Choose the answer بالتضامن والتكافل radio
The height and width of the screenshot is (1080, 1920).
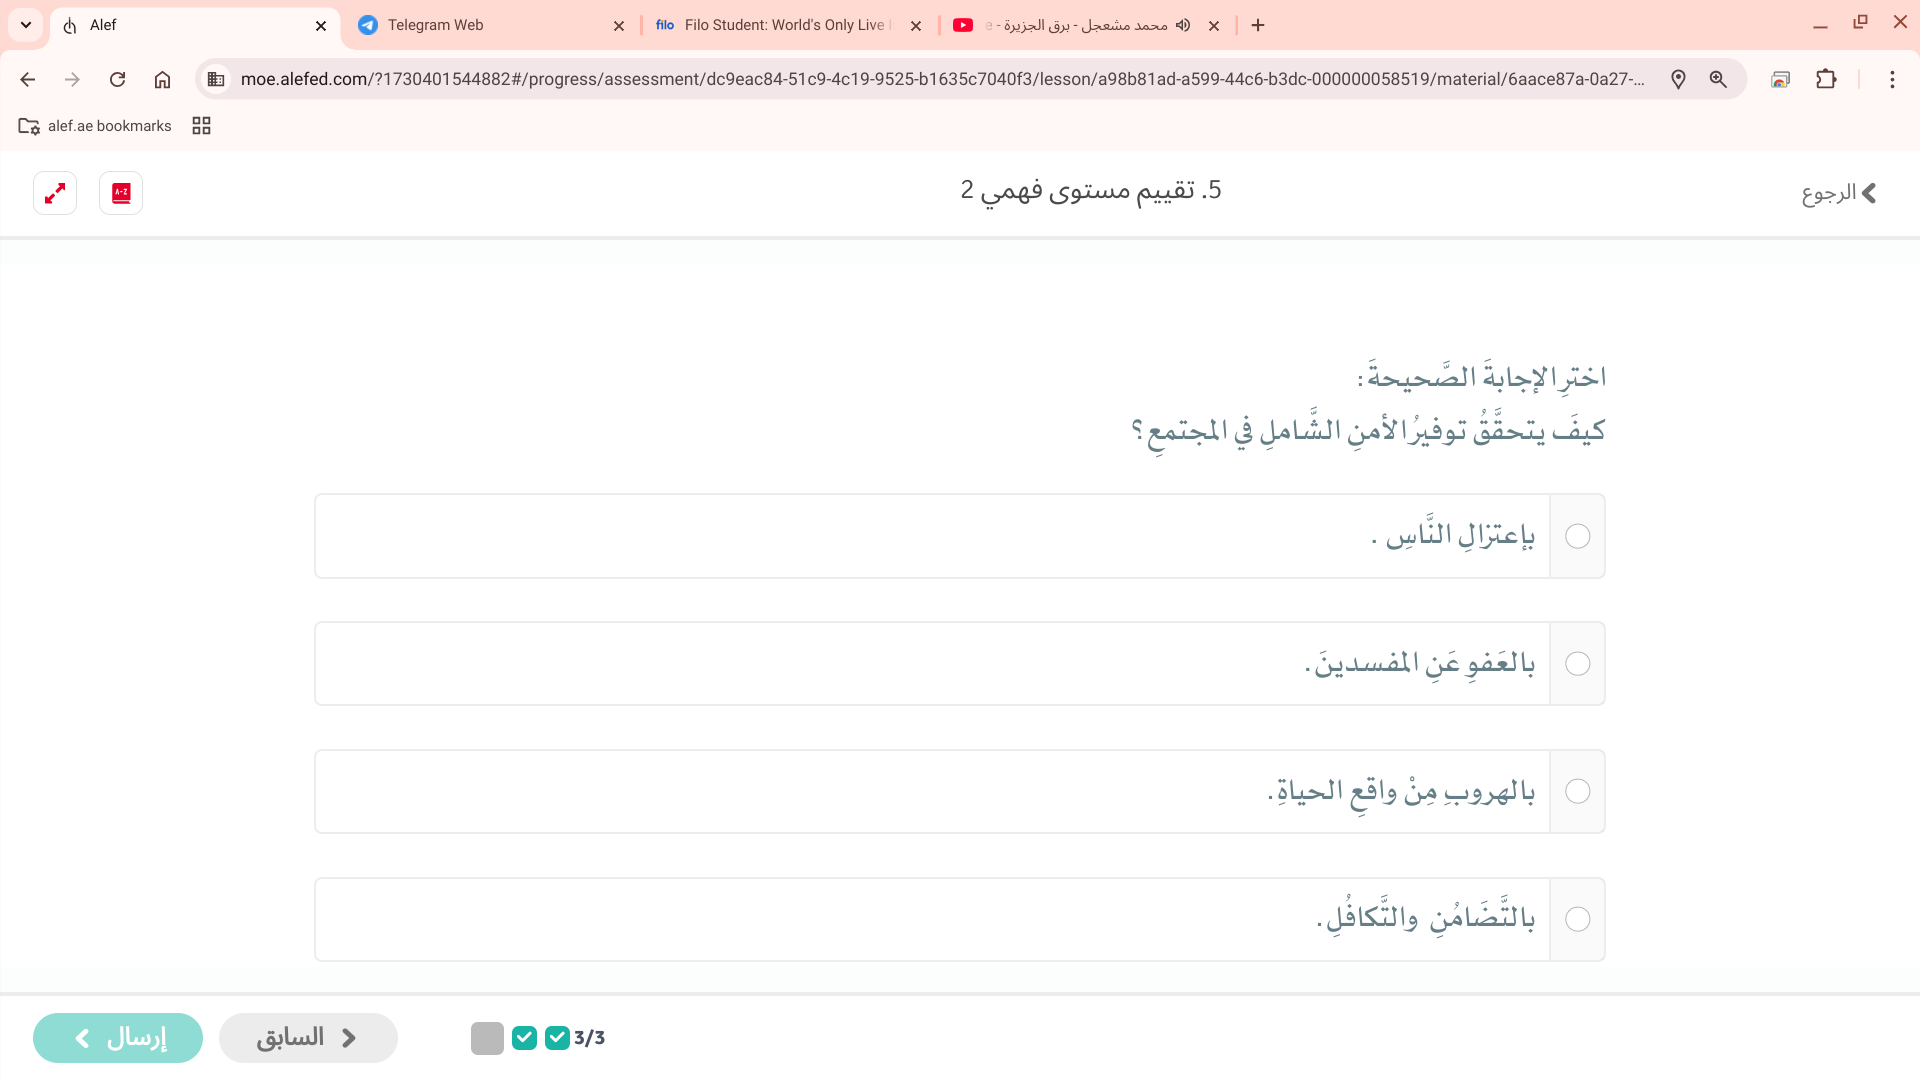click(1577, 919)
